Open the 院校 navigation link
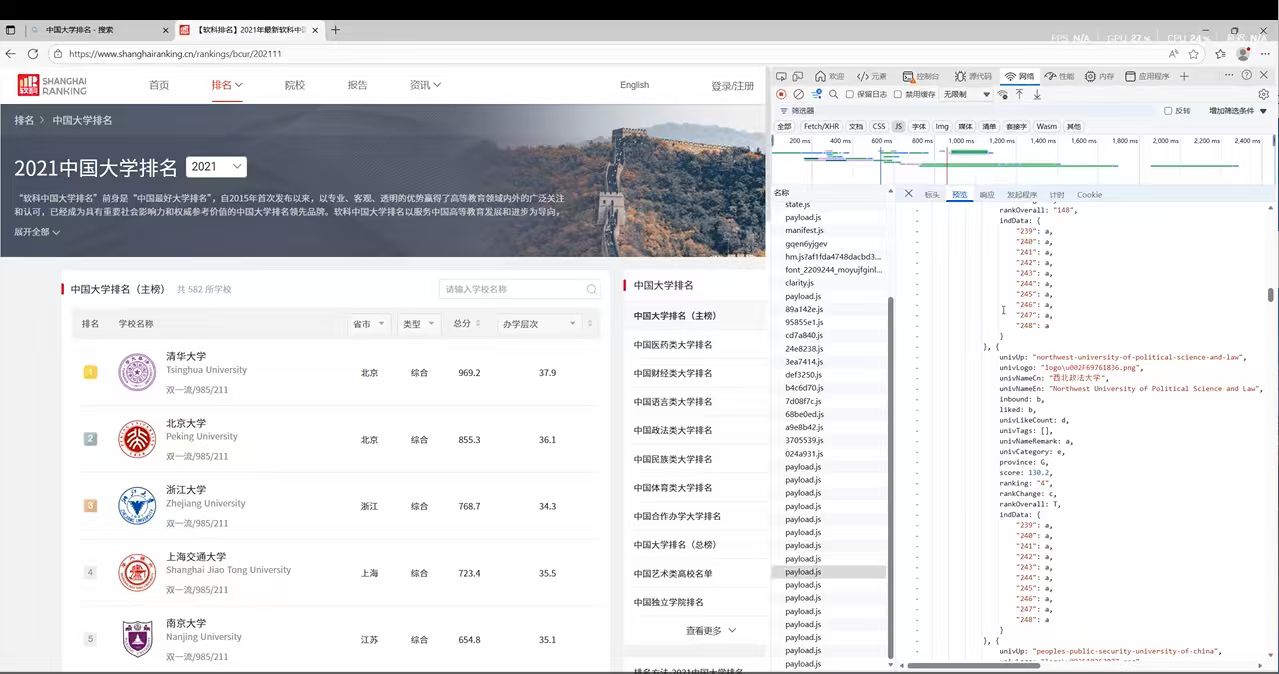Image resolution: width=1279 pixels, height=674 pixels. (294, 85)
